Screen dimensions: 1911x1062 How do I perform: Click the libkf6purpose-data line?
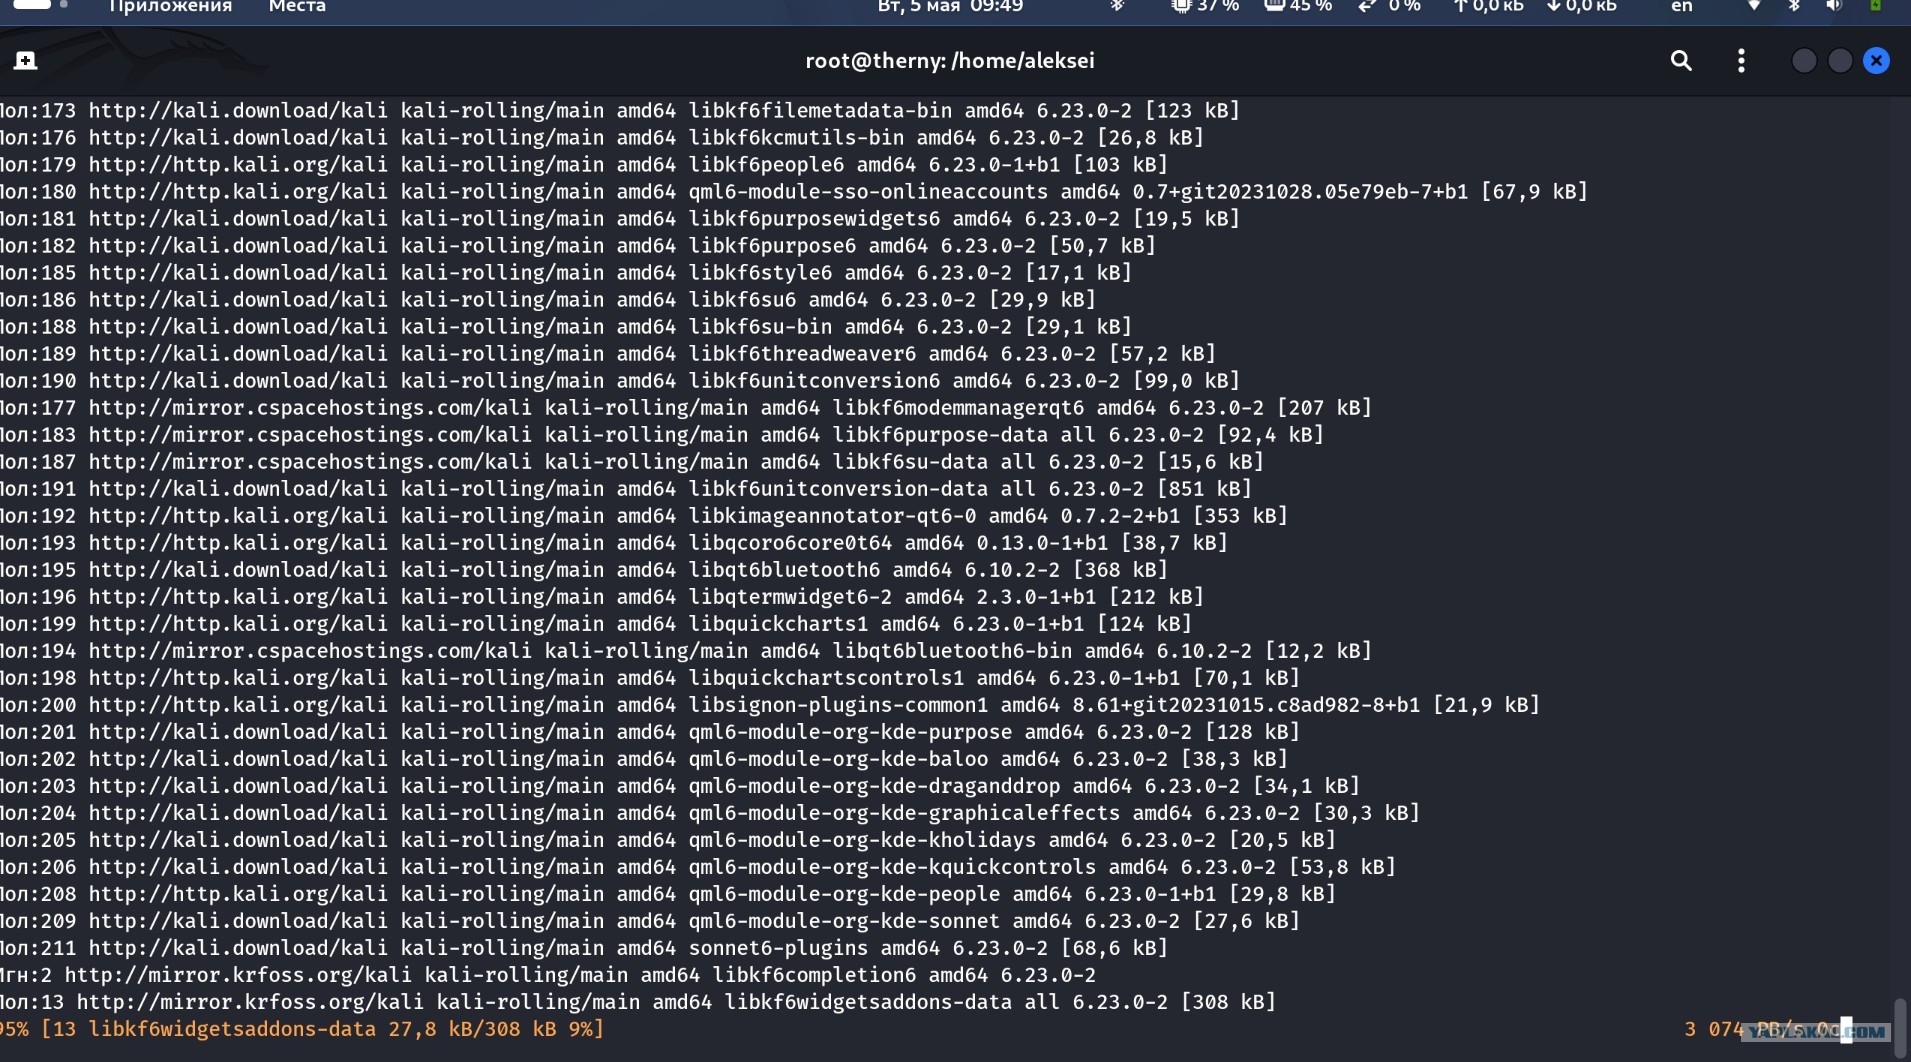662,434
